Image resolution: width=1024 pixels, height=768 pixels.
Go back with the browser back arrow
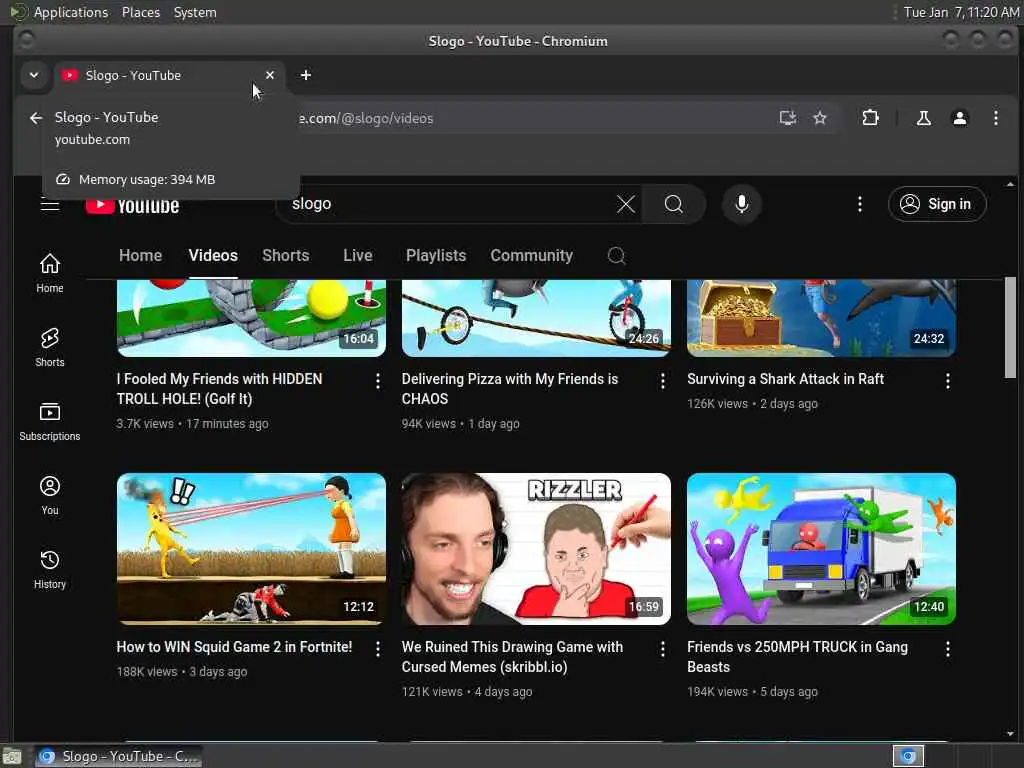coord(36,118)
